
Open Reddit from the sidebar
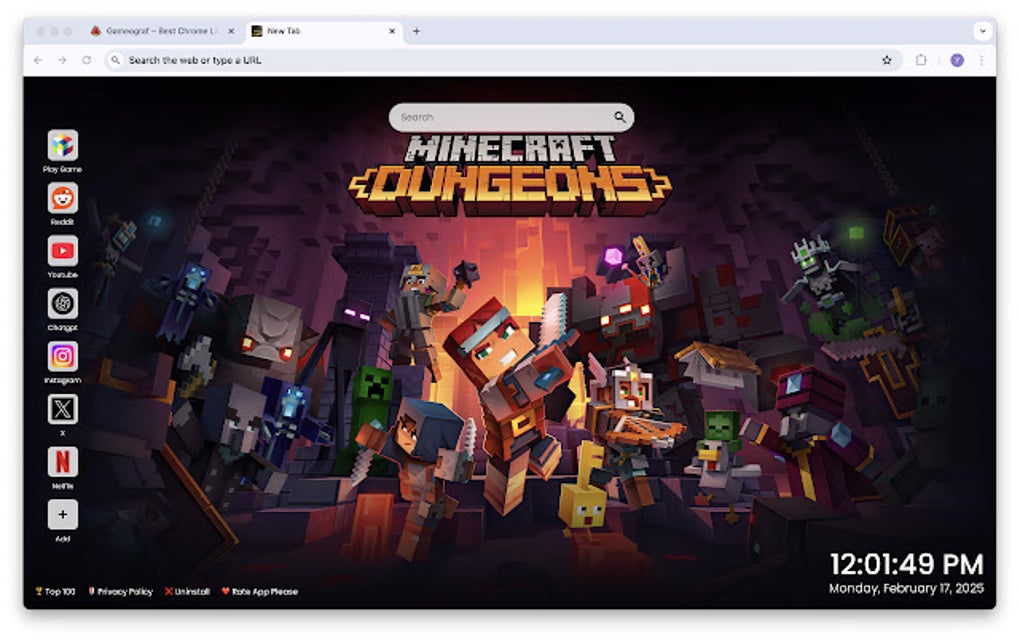[62, 198]
